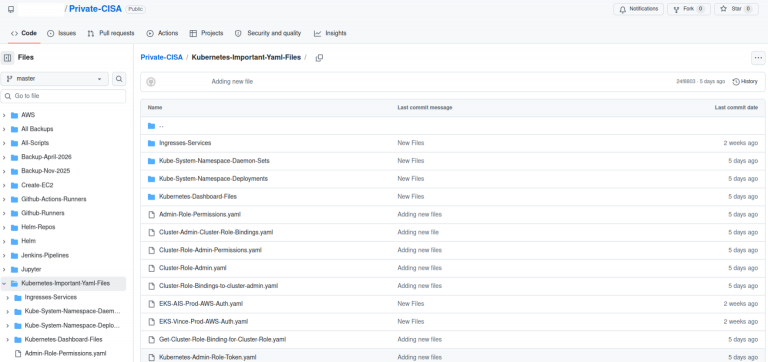
Task: Expand Create-EC2 folder chevron
Action: (4, 185)
